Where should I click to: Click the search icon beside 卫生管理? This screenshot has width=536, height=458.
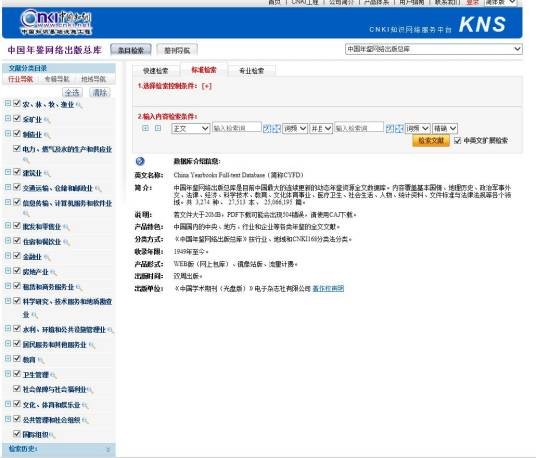pyautogui.click(x=53, y=375)
